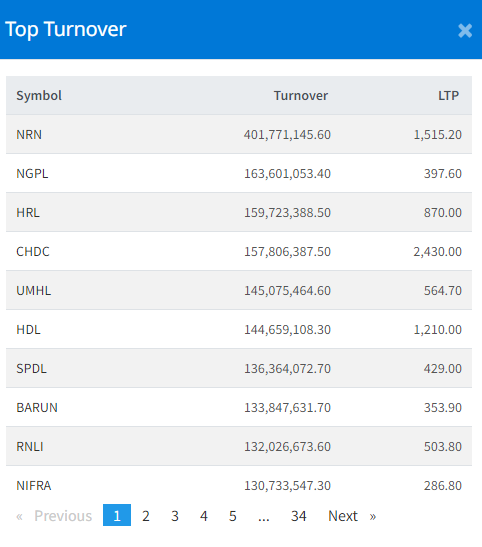Open the BARUN symbol row
The width and height of the screenshot is (482, 547).
239,407
